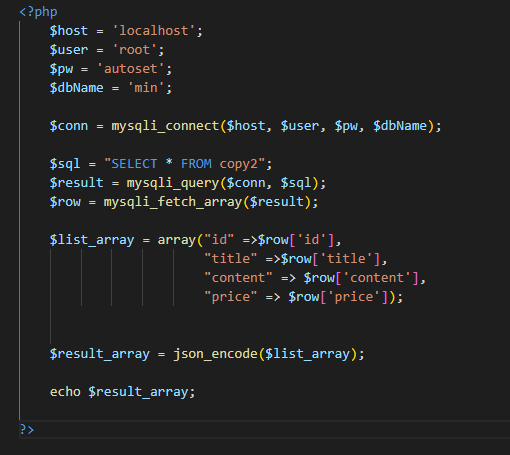Viewport: 510px width, 455px height.
Task: Click the mysqli_query function name
Action: [173, 183]
